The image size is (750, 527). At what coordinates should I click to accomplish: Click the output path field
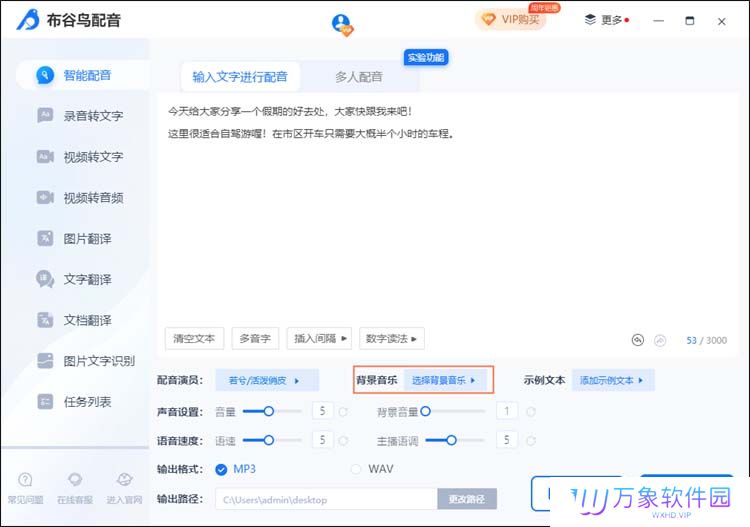[x=326, y=499]
